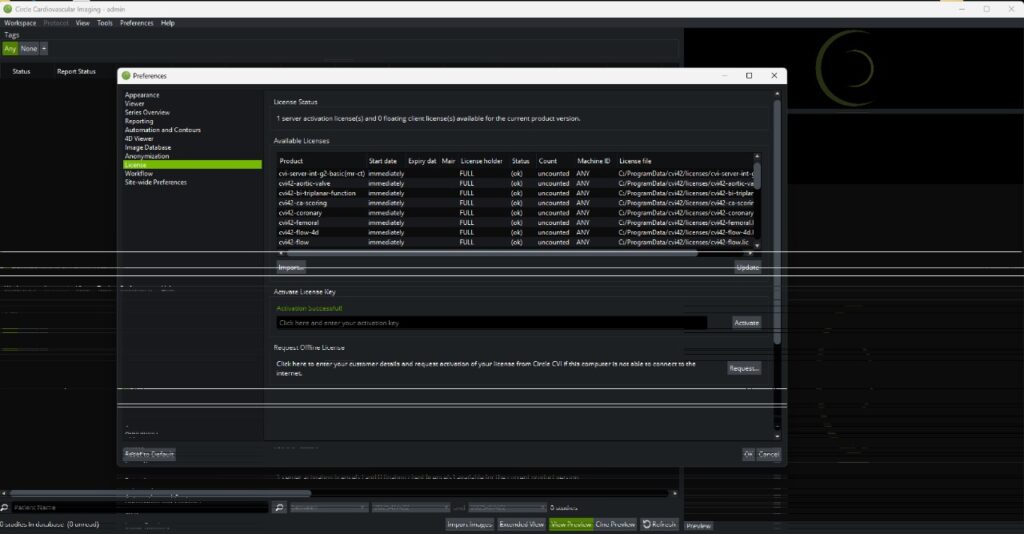
Task: Open the Workspace menu
Action: pyautogui.click(x=20, y=22)
